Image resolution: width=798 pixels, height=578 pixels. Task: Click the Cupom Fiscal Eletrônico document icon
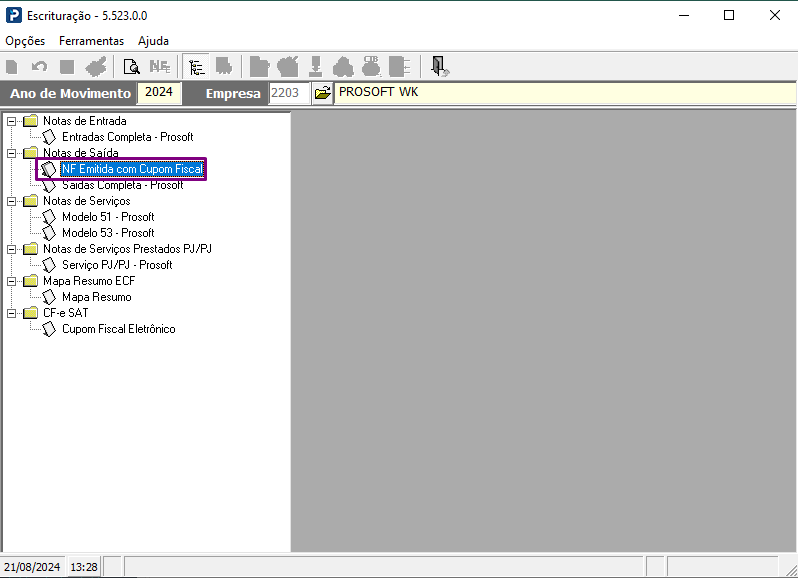click(49, 329)
